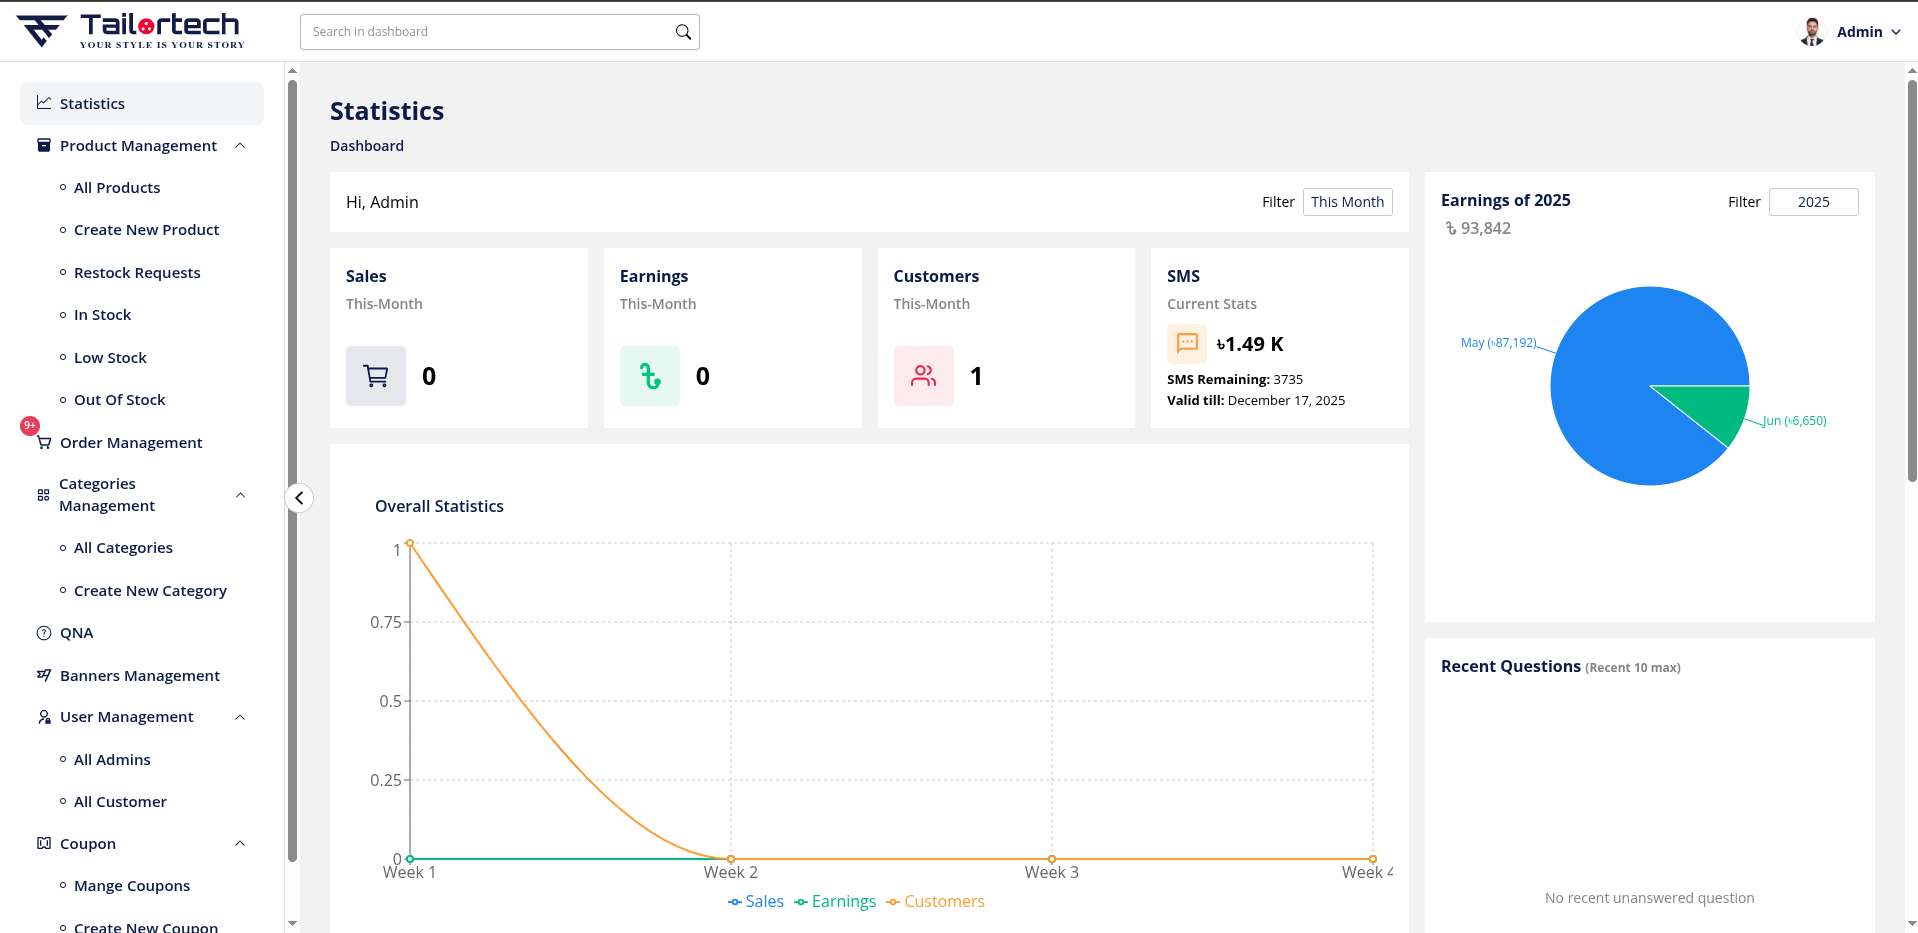This screenshot has width=1918, height=933.
Task: Click the ৳ 93,842 earnings total
Action: [x=1478, y=229]
